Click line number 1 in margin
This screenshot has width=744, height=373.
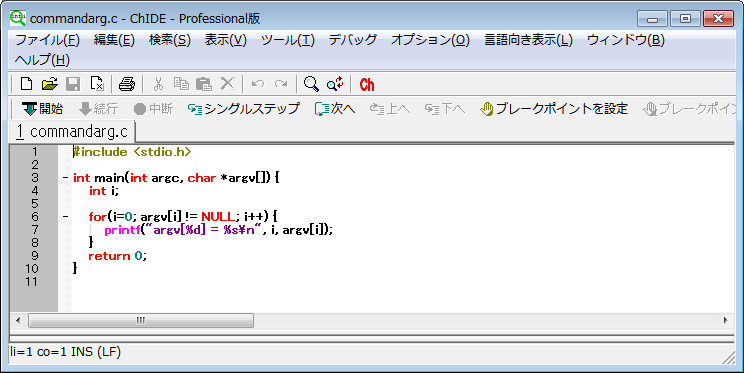[35, 152]
